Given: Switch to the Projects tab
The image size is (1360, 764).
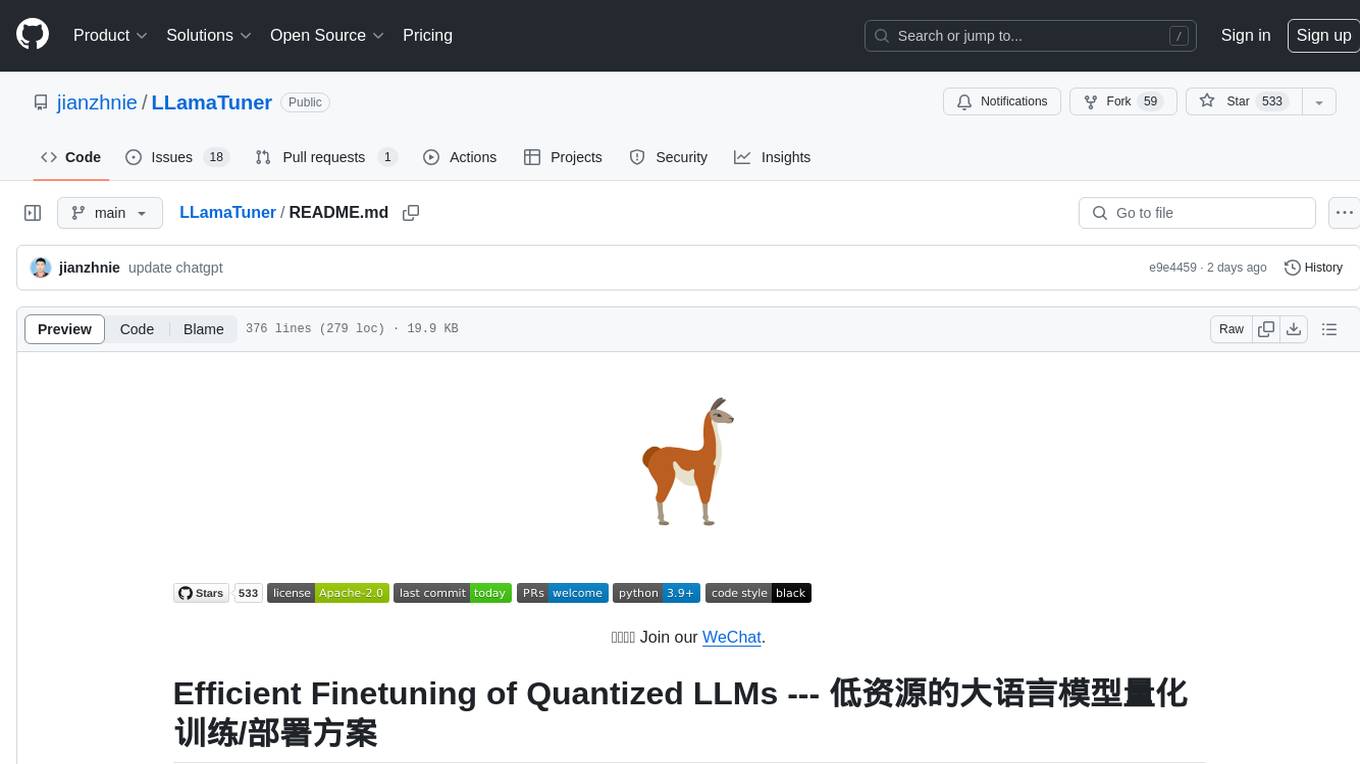Looking at the screenshot, I should tap(563, 157).
